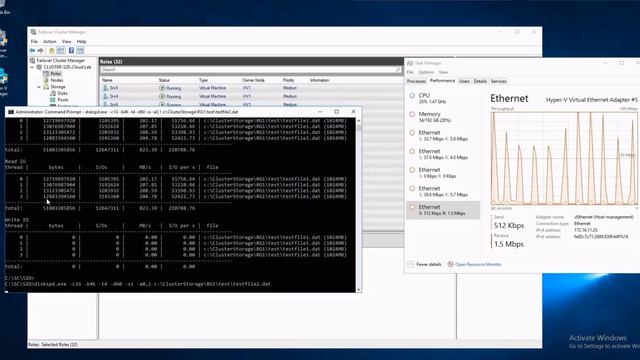Viewport: 640px width, 360px height.
Task: Toggle the Show/Hide Action Pane toolbar icon
Action: coord(80,51)
